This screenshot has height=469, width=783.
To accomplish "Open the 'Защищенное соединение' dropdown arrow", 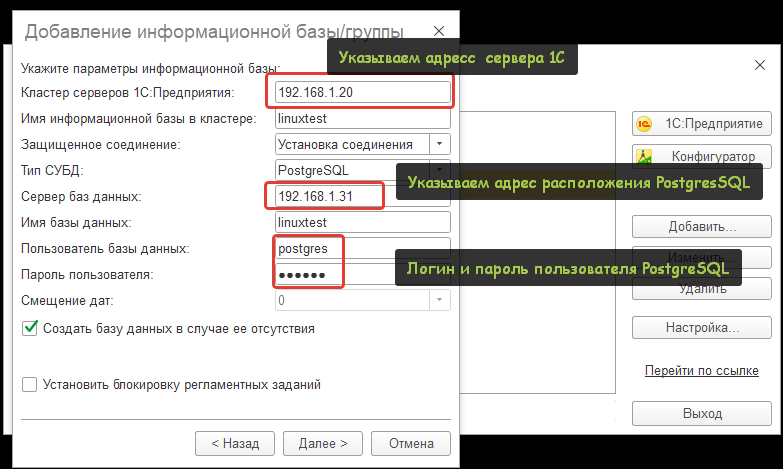I will (x=440, y=144).
